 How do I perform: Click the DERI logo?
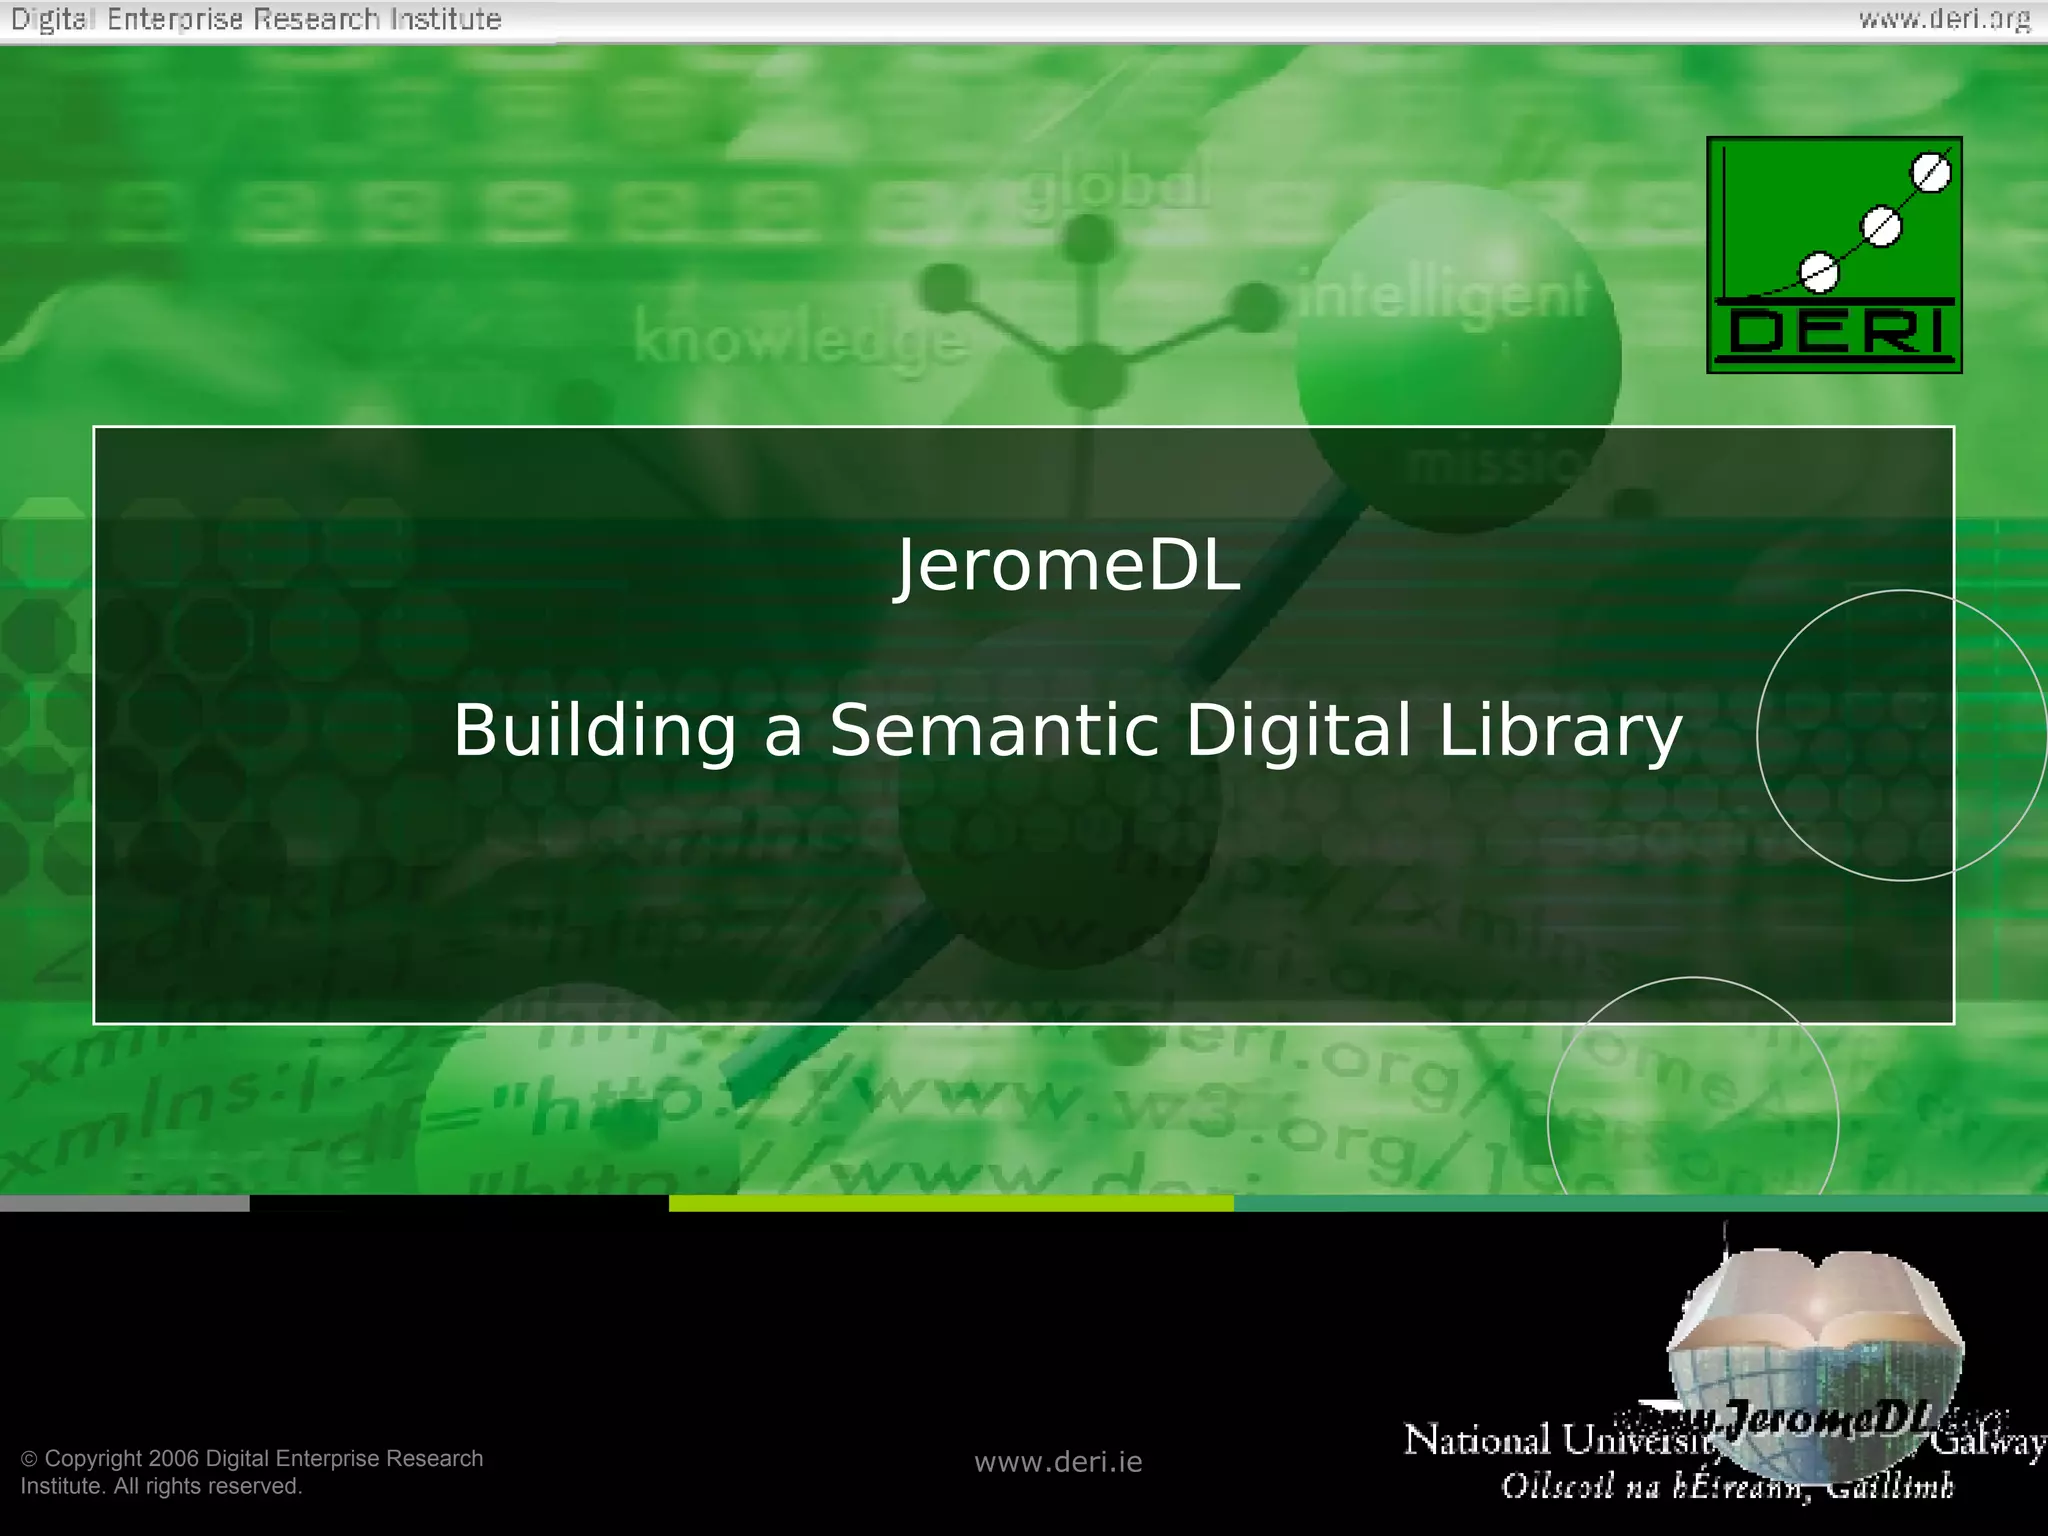1834,255
